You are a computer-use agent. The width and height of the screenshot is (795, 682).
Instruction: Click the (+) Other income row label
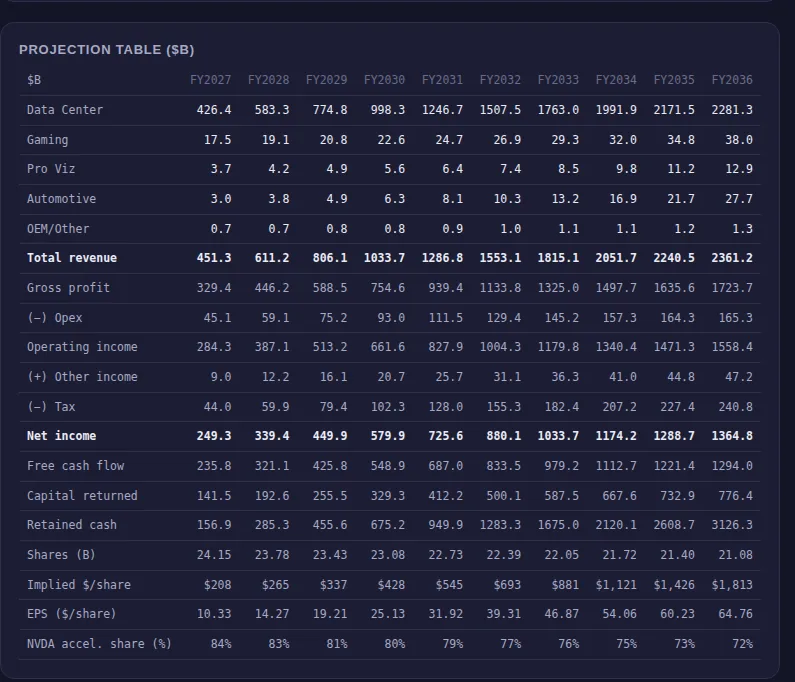click(82, 377)
